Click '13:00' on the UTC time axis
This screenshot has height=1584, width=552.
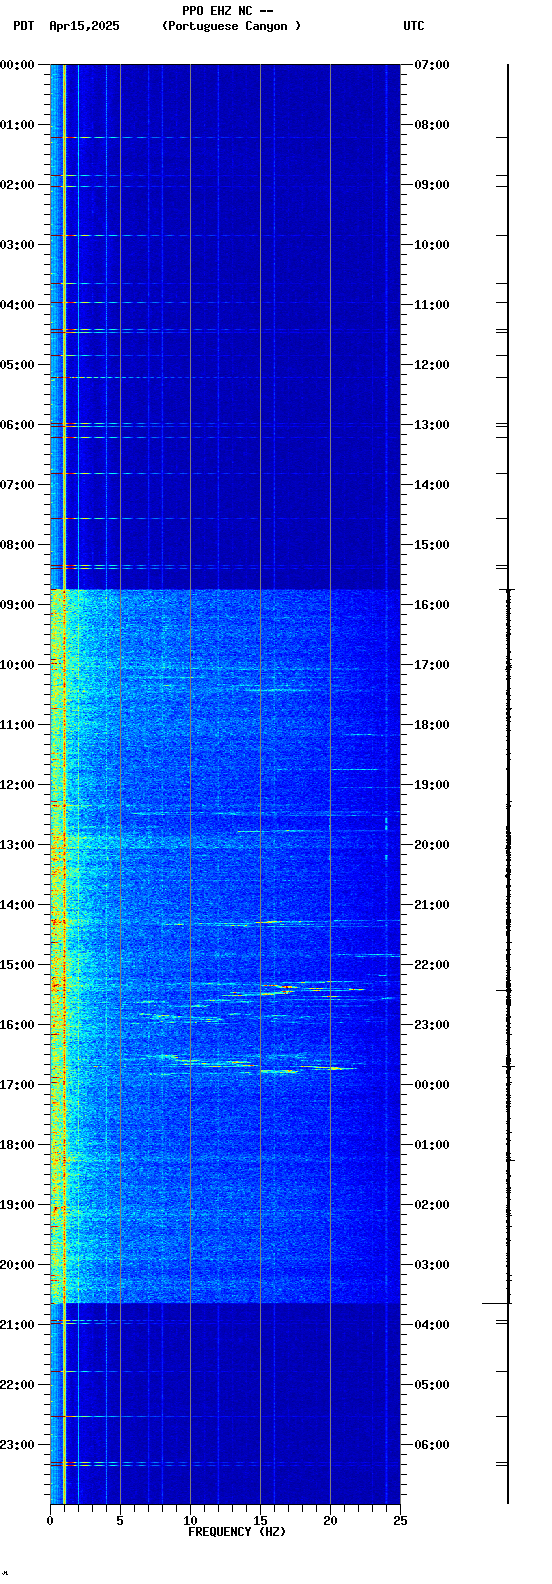coord(431,425)
